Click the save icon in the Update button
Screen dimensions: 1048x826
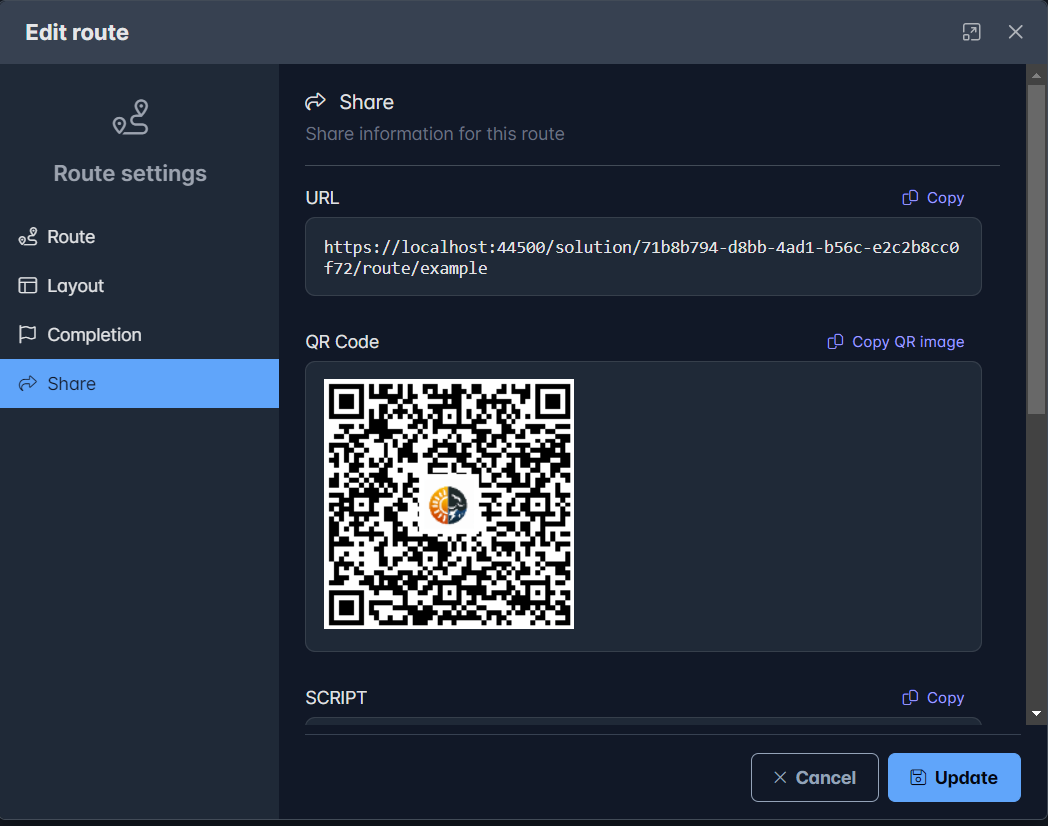tap(918, 777)
